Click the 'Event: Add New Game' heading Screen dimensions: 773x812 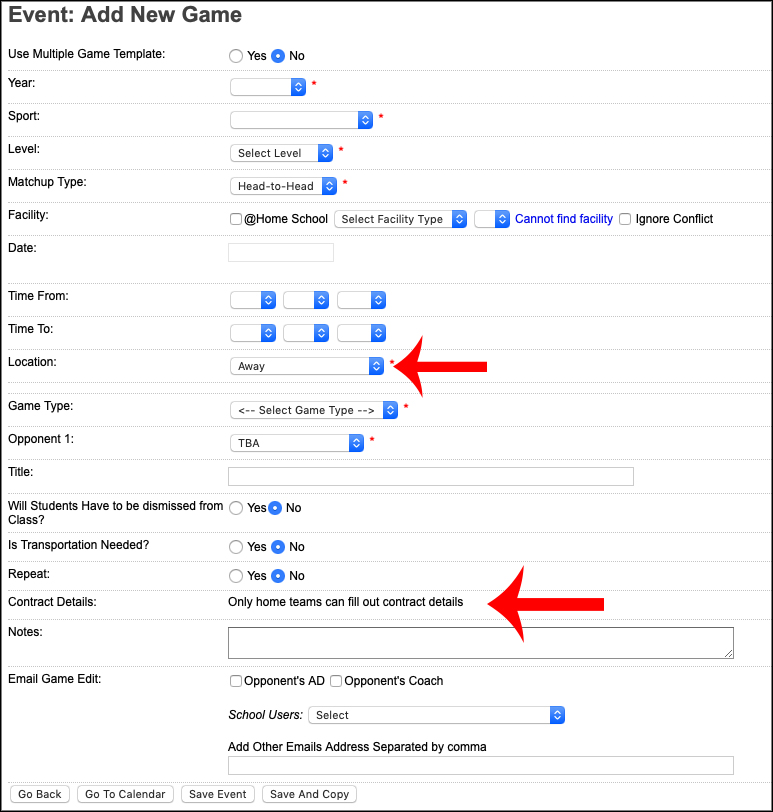[x=125, y=14]
